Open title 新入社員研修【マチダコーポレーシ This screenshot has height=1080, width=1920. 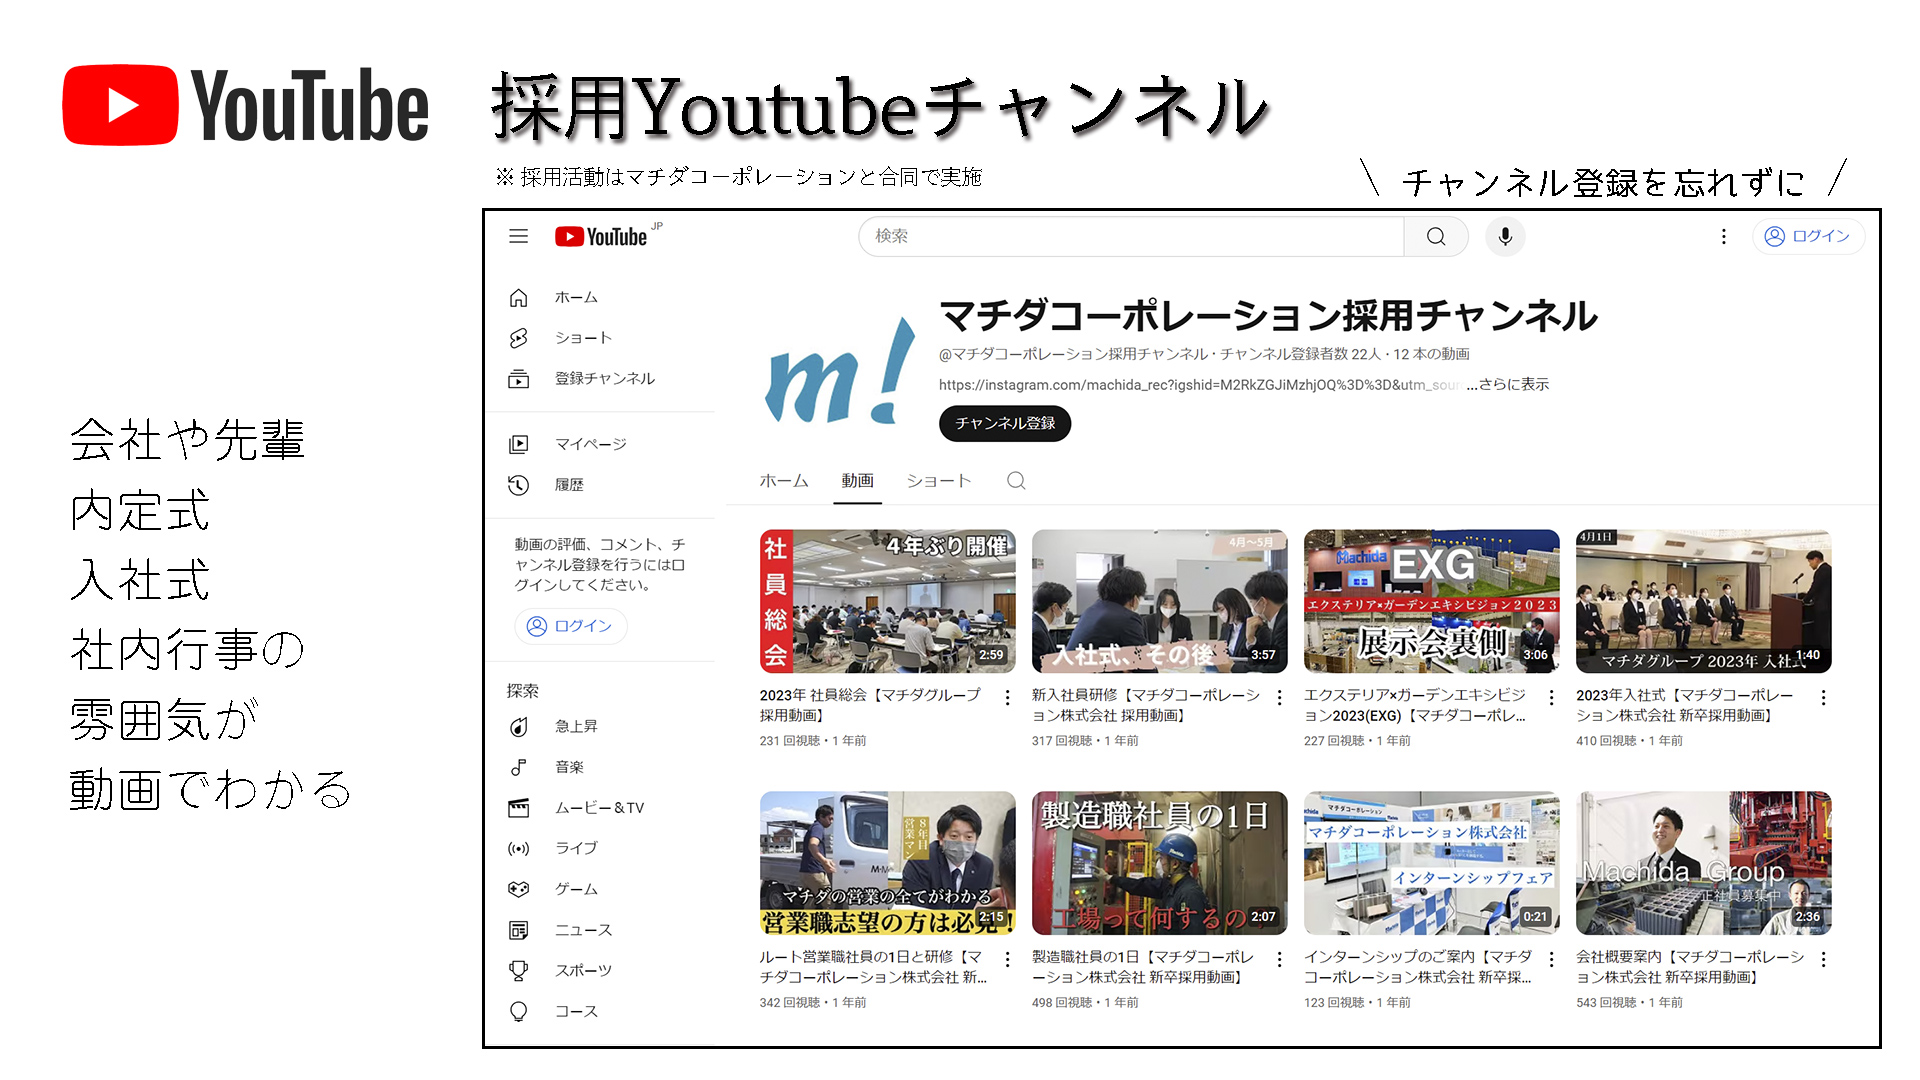click(1146, 705)
